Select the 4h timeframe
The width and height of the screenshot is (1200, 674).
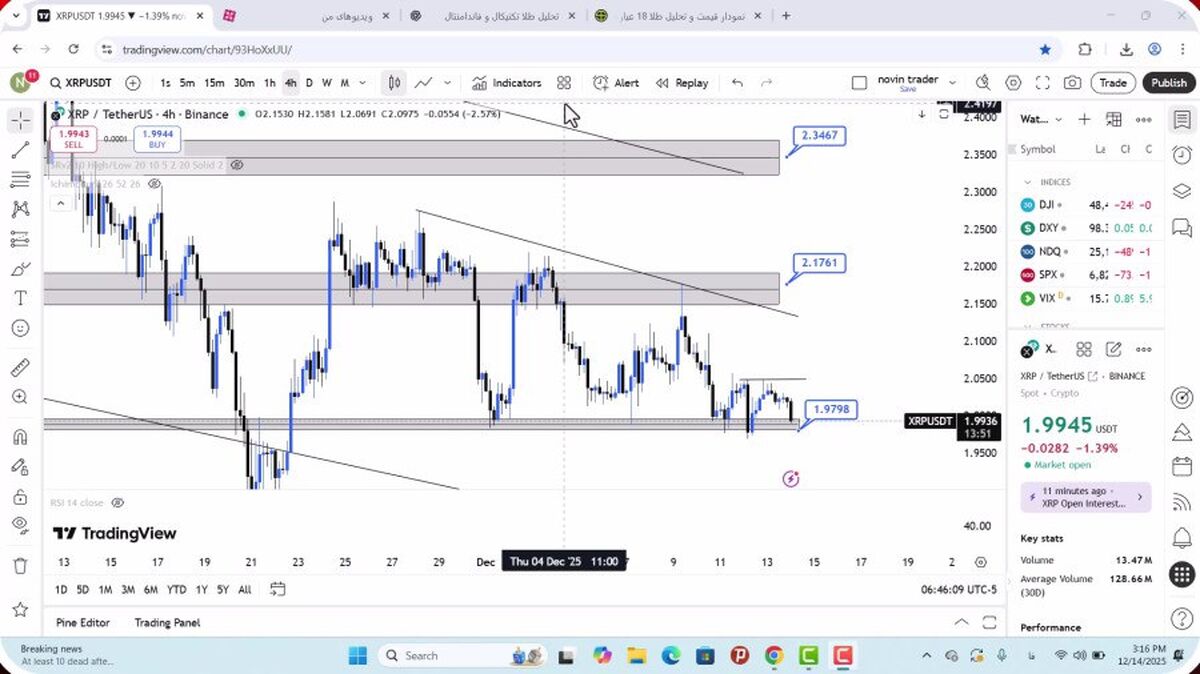(290, 83)
